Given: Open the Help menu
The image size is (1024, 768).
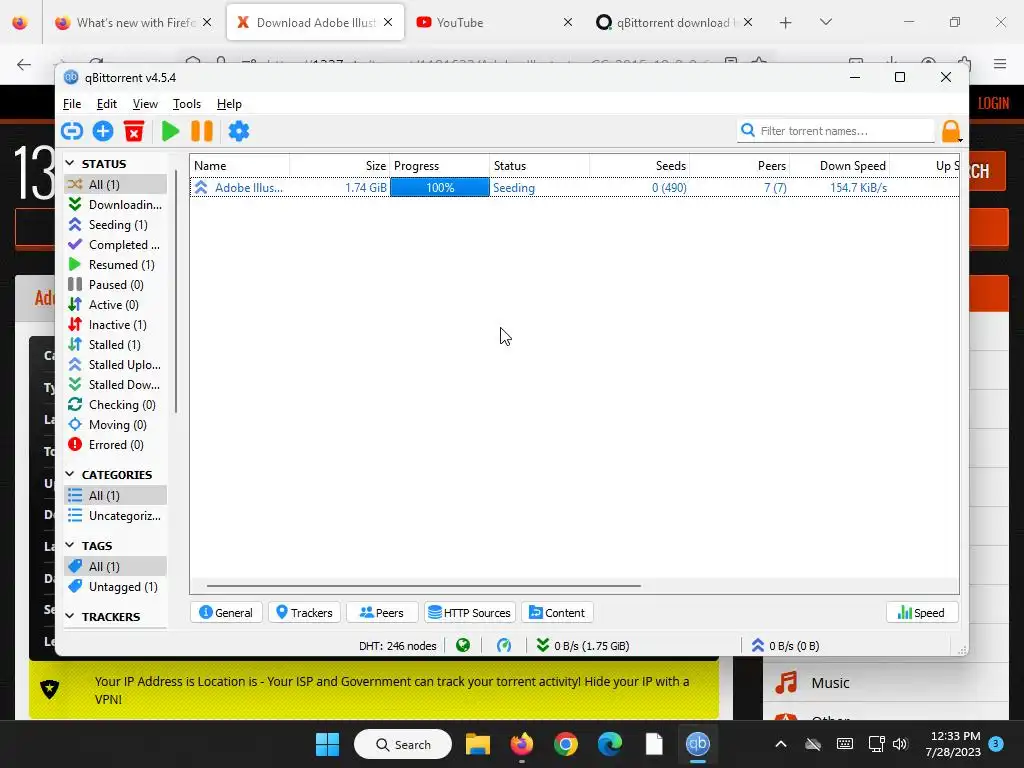Looking at the screenshot, I should 229,104.
